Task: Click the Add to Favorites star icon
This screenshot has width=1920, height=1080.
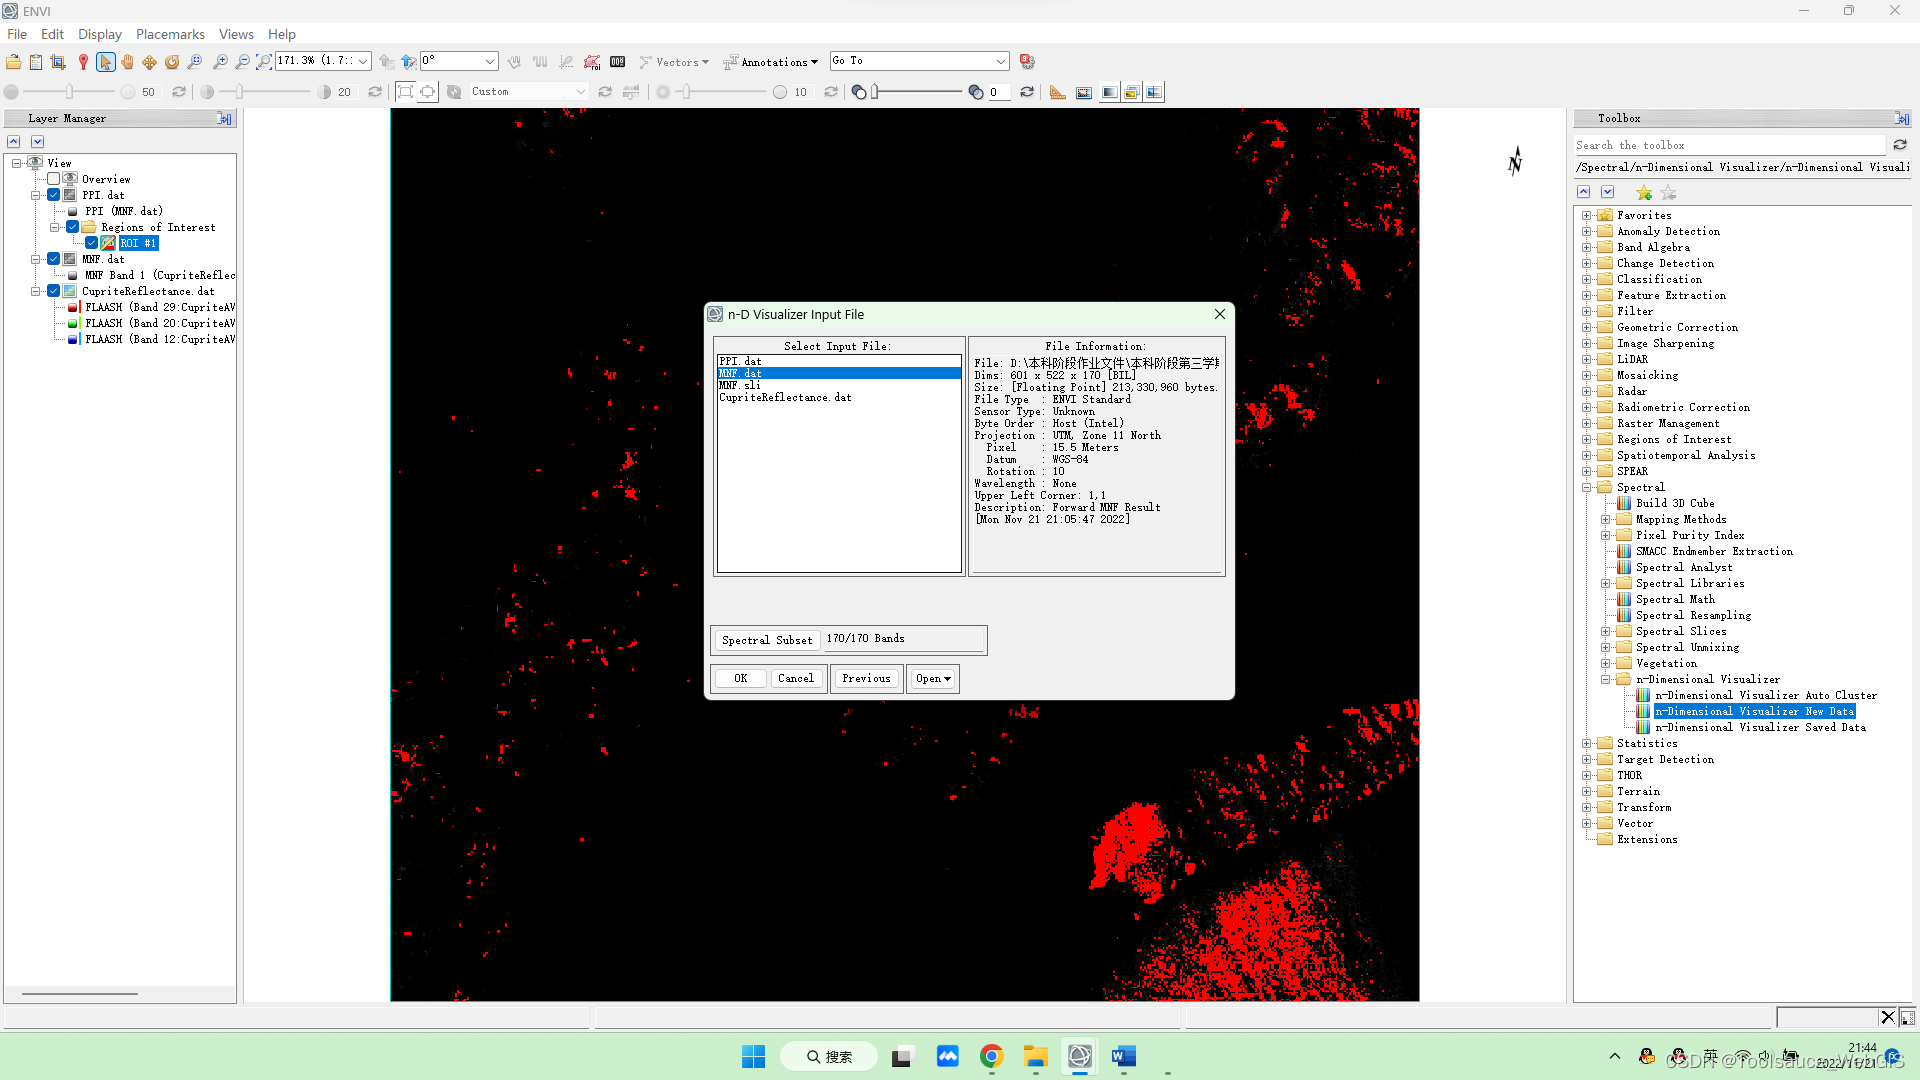Action: 1643,193
